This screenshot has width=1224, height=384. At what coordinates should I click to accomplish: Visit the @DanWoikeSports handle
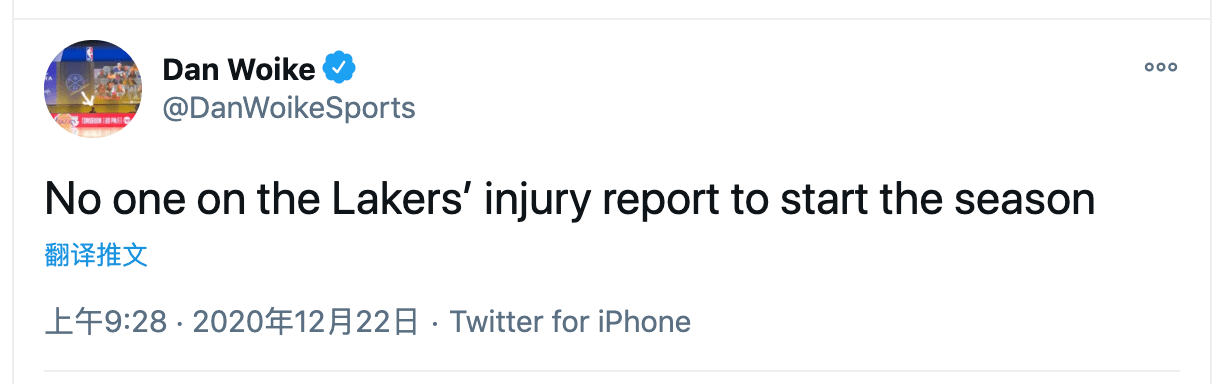289,107
